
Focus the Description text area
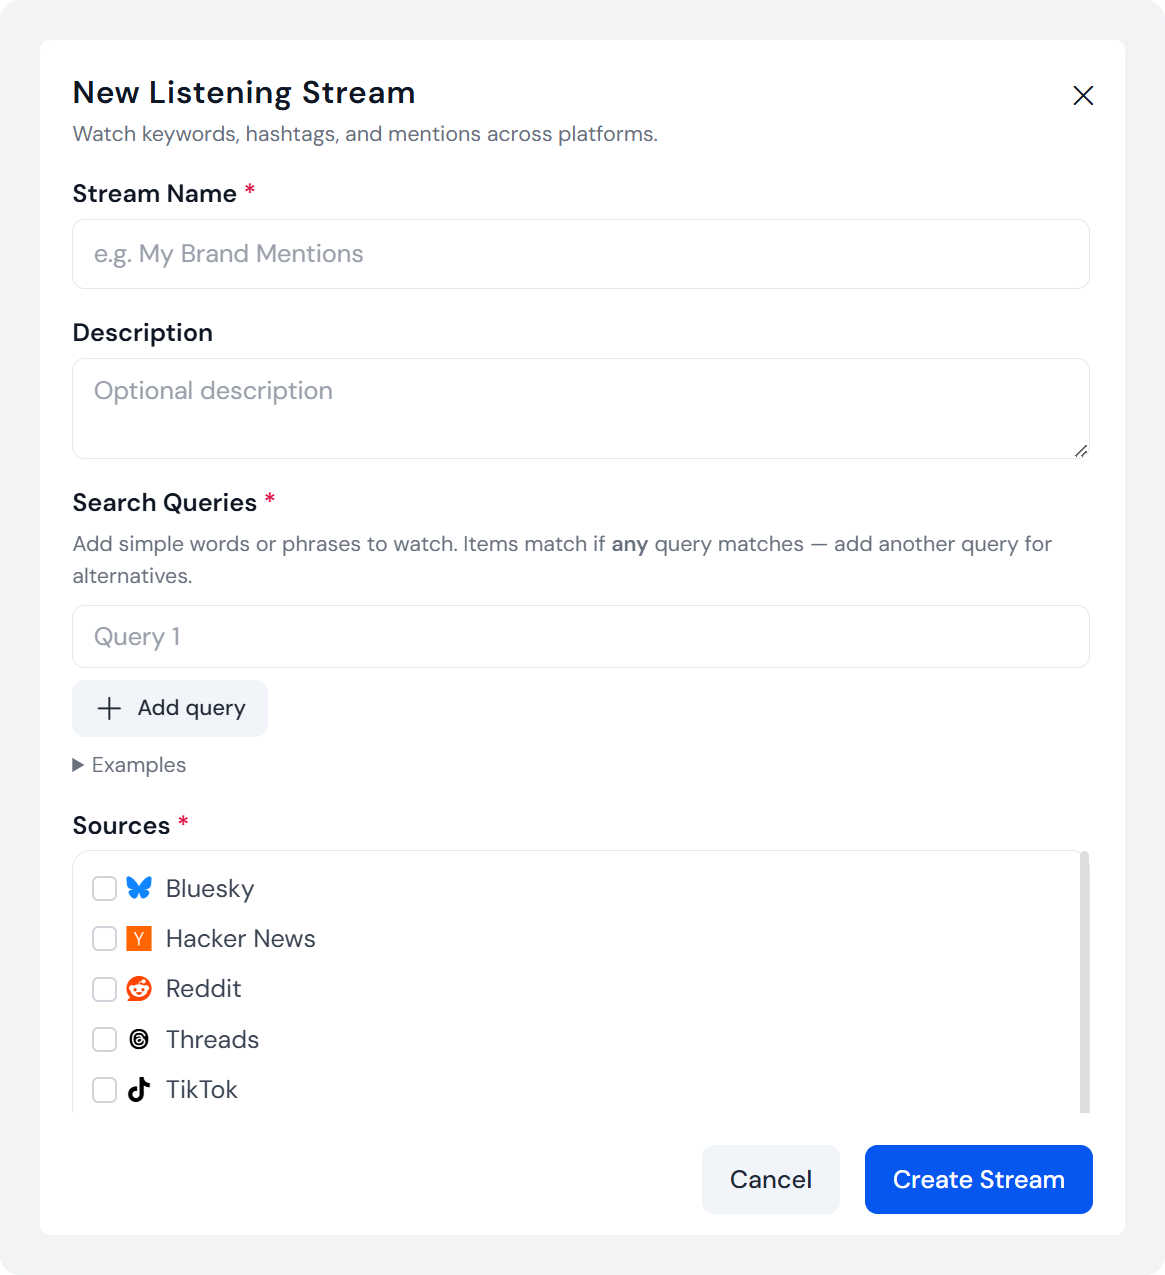(x=581, y=408)
